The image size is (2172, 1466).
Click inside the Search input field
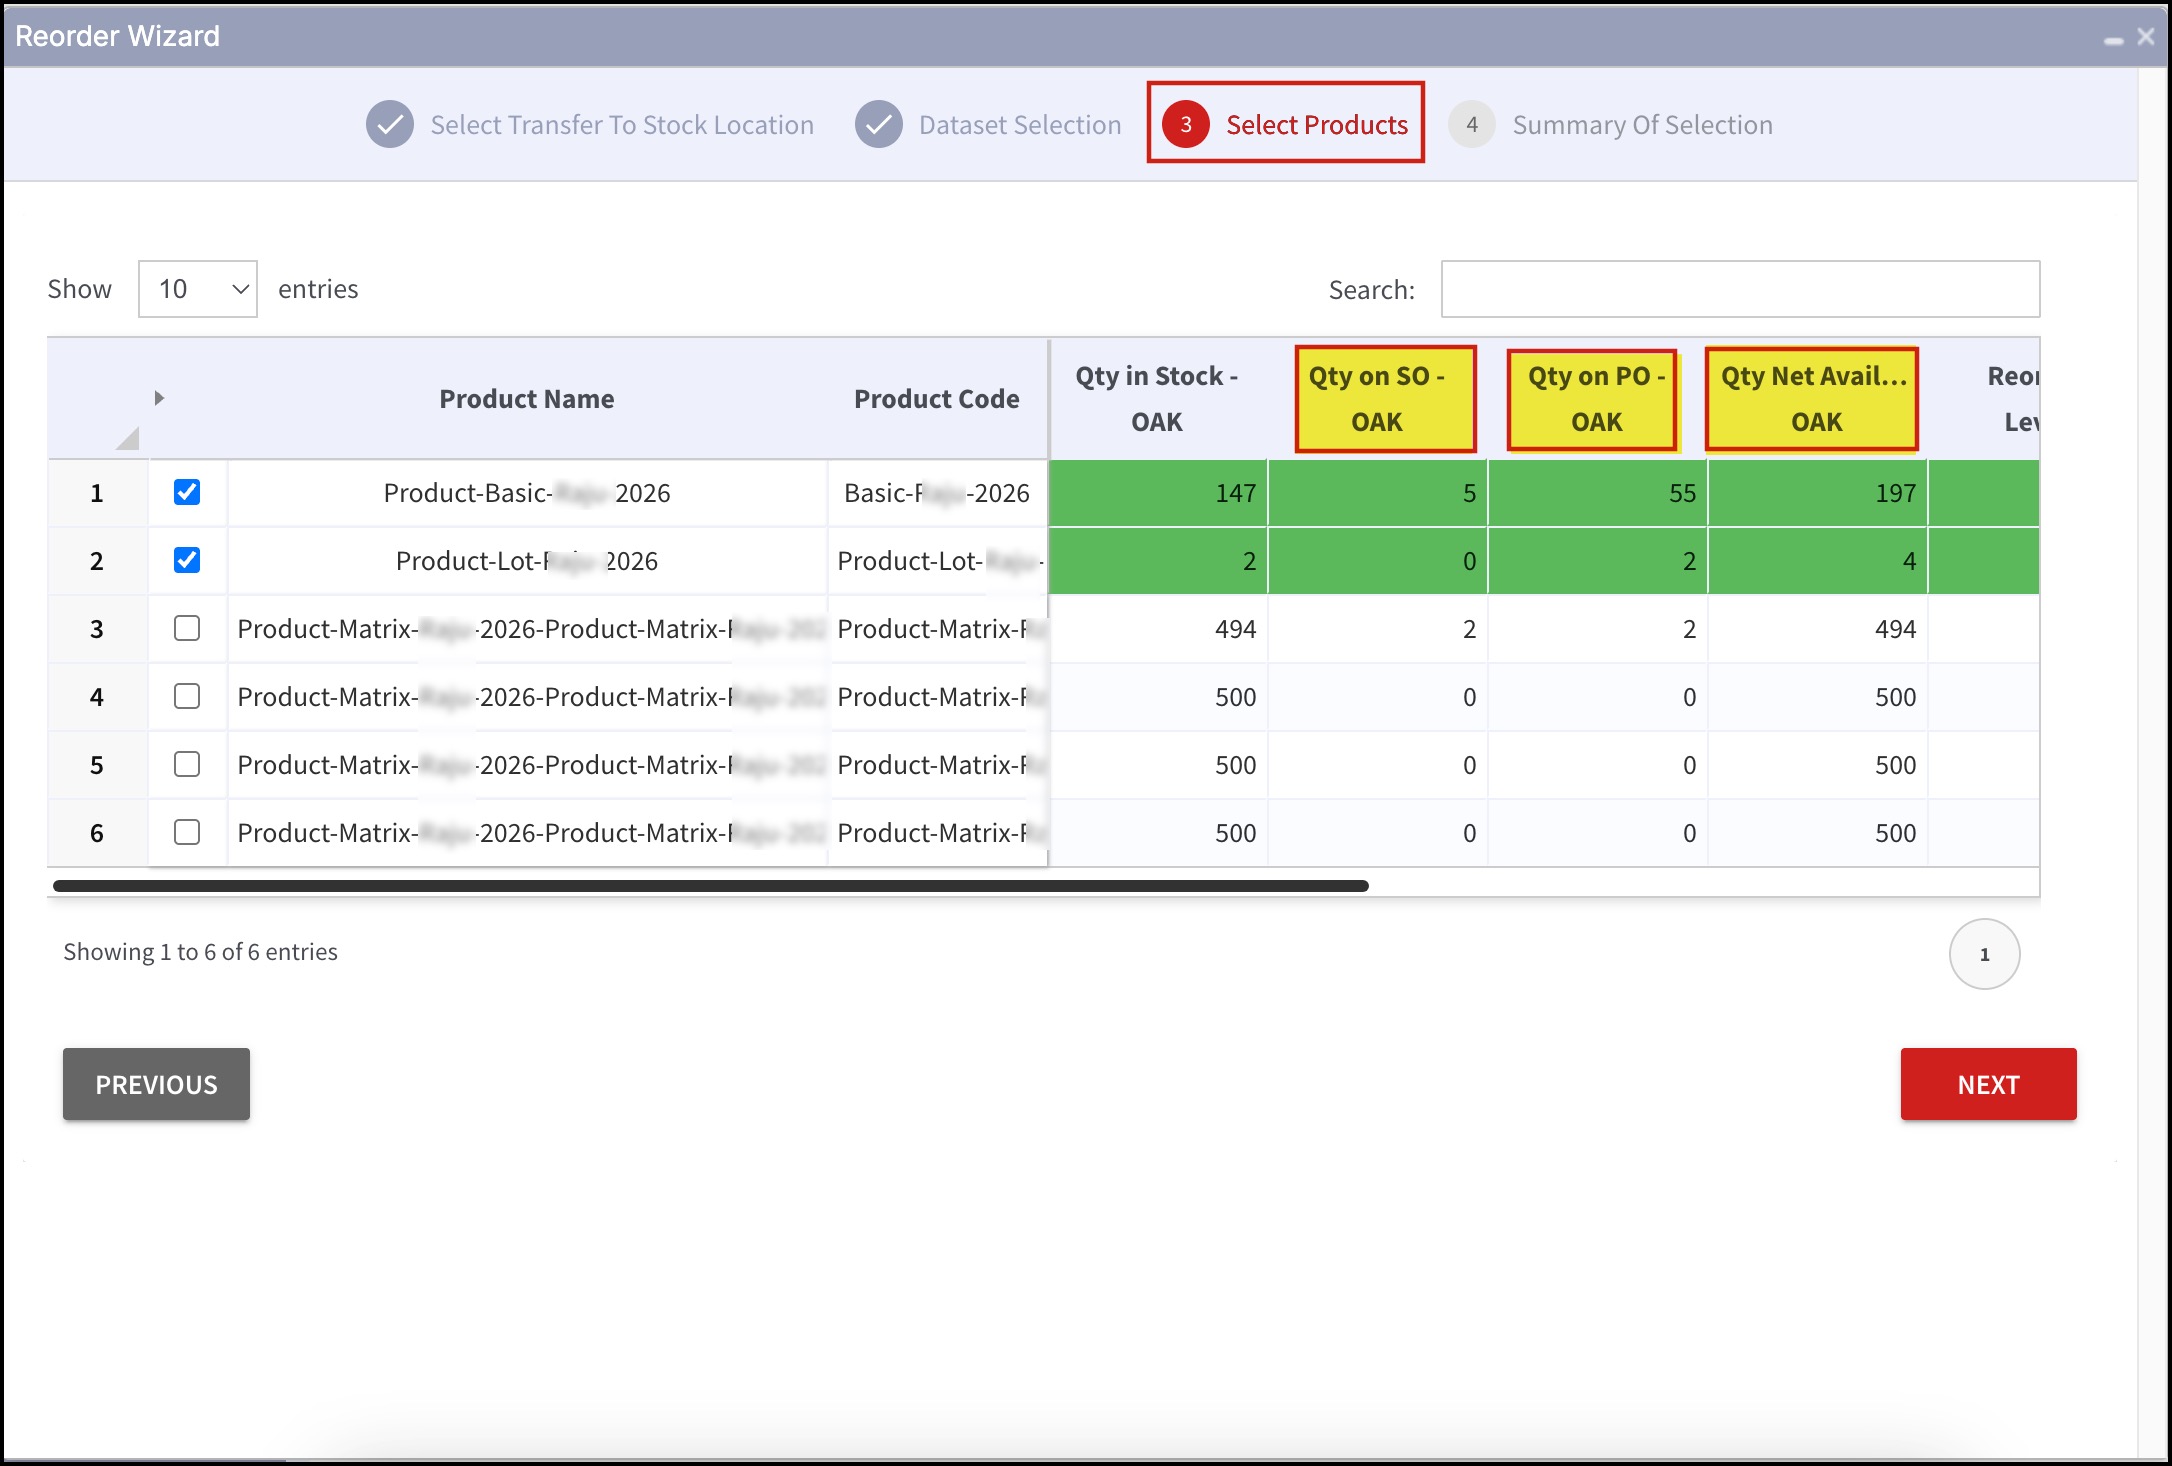[x=1739, y=289]
